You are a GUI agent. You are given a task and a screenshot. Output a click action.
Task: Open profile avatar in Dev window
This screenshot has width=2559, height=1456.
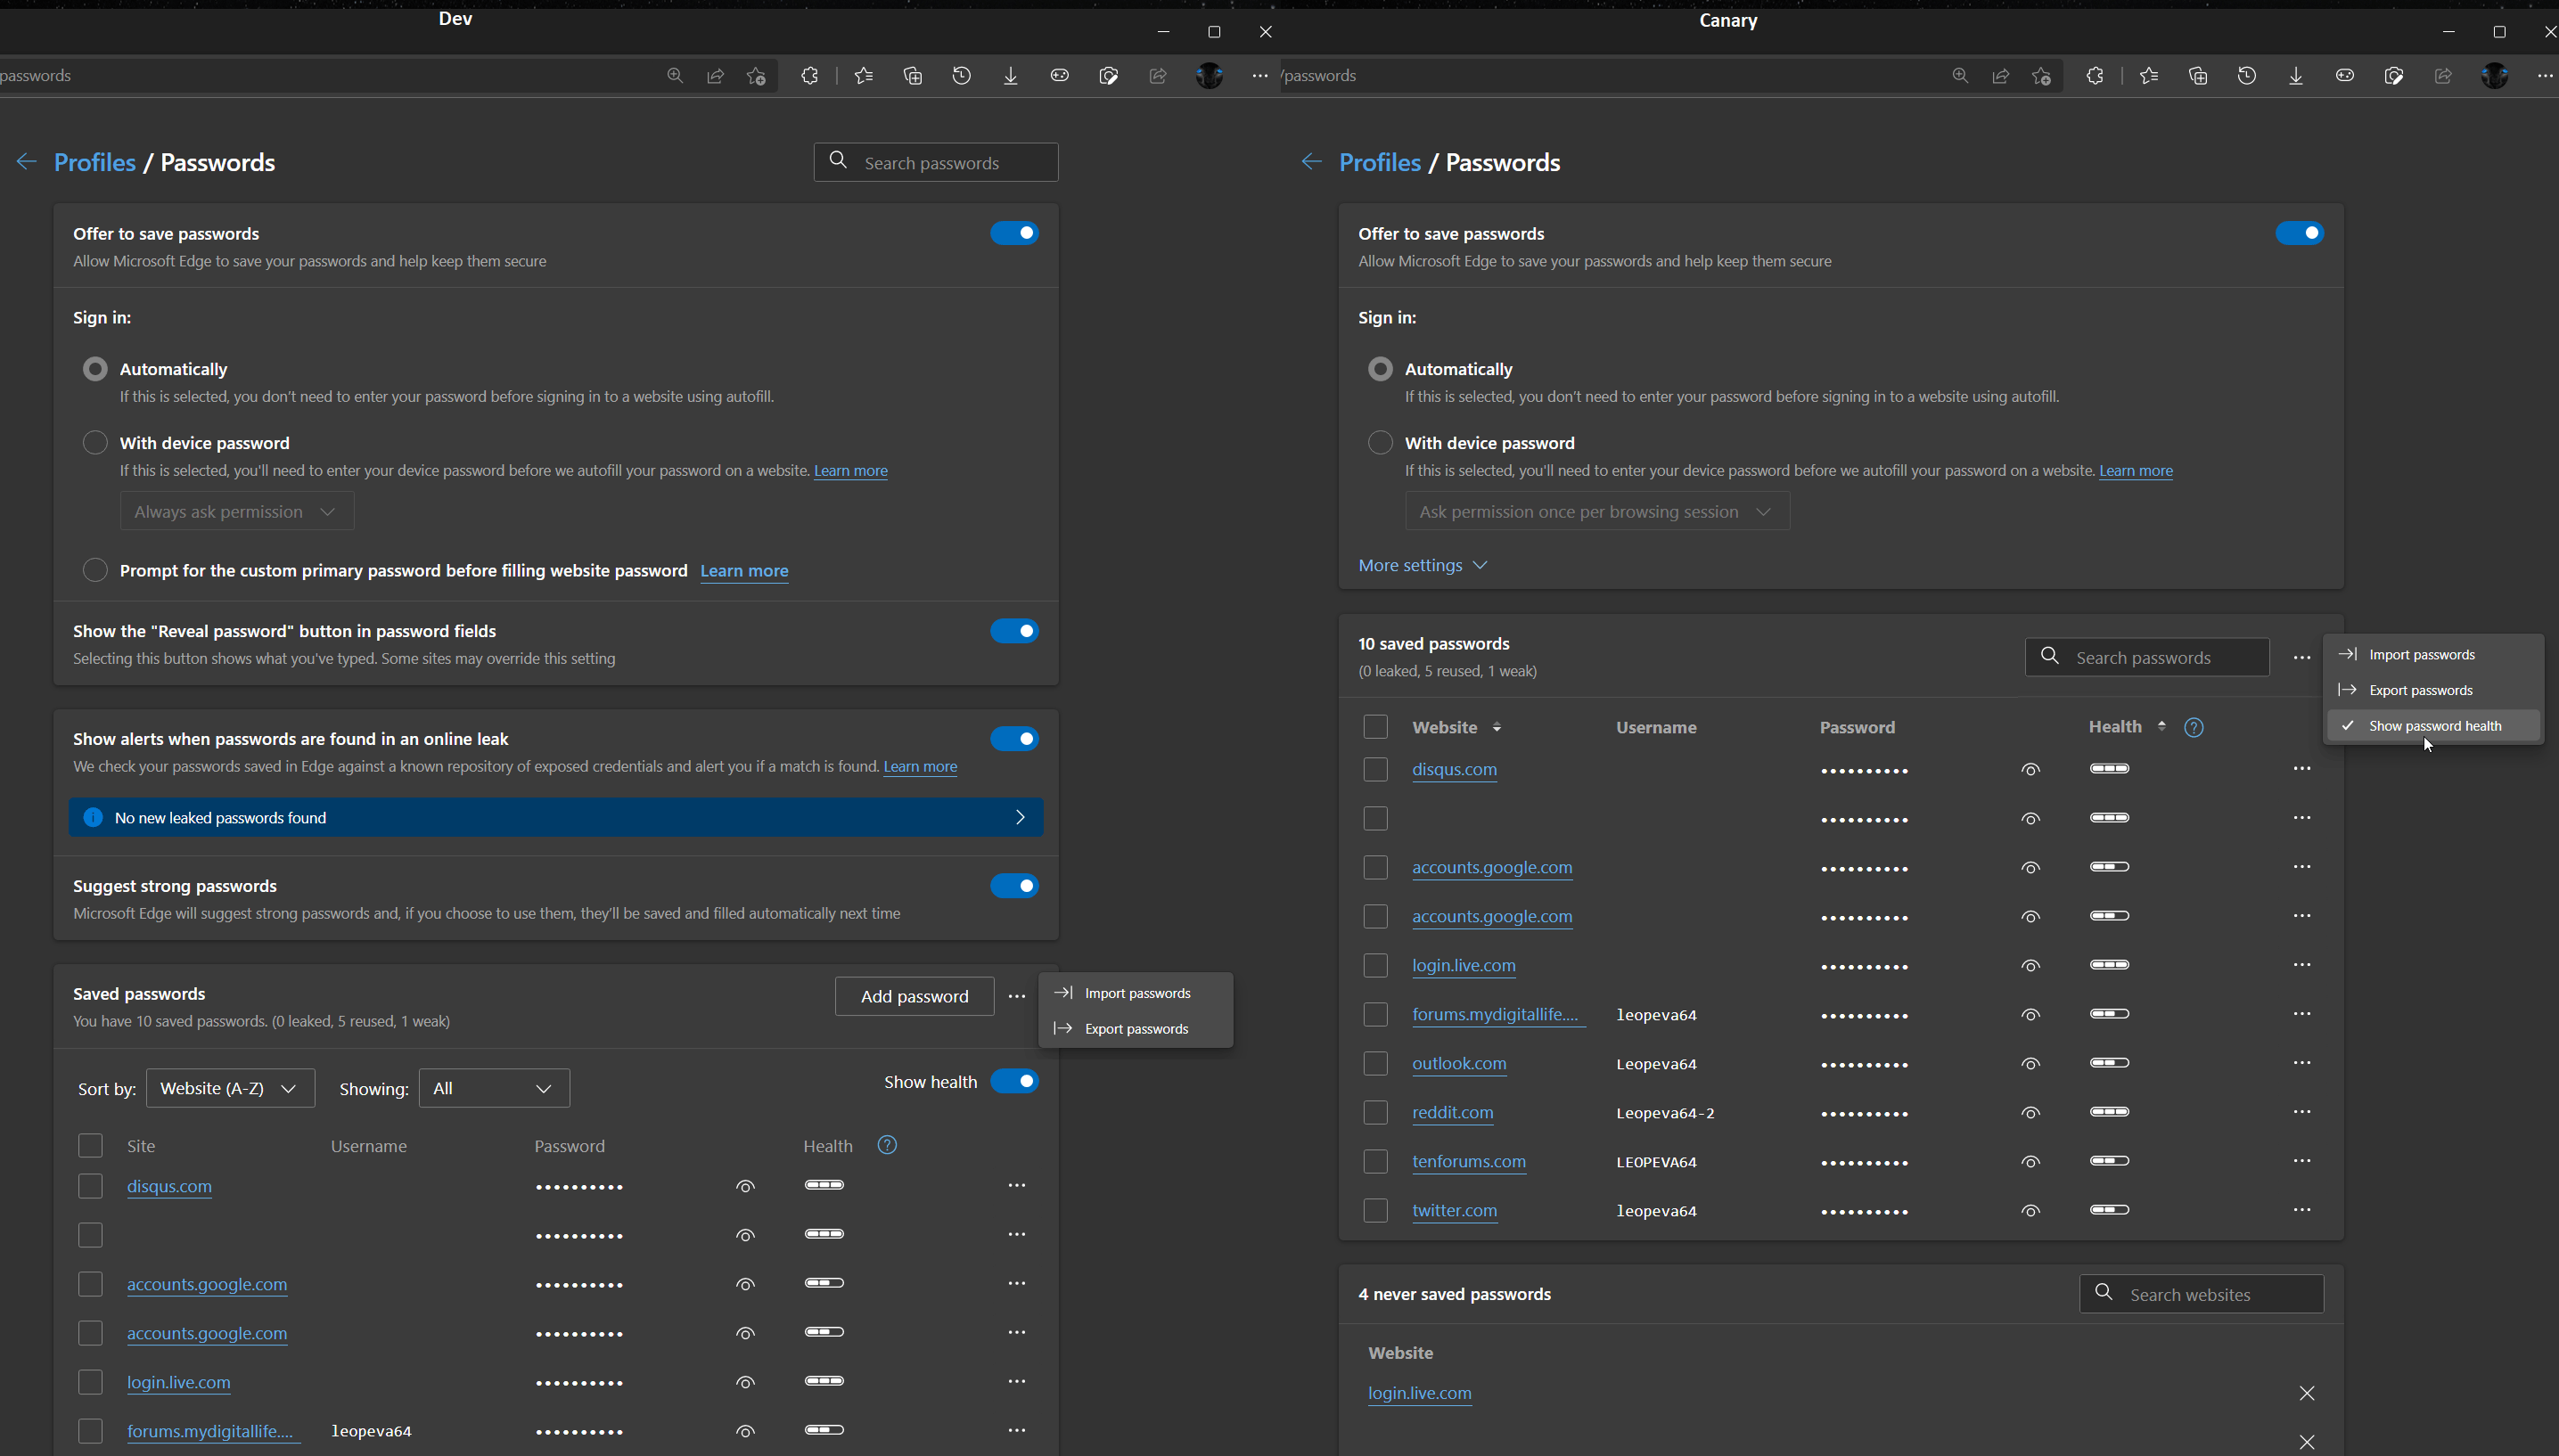click(x=1209, y=75)
